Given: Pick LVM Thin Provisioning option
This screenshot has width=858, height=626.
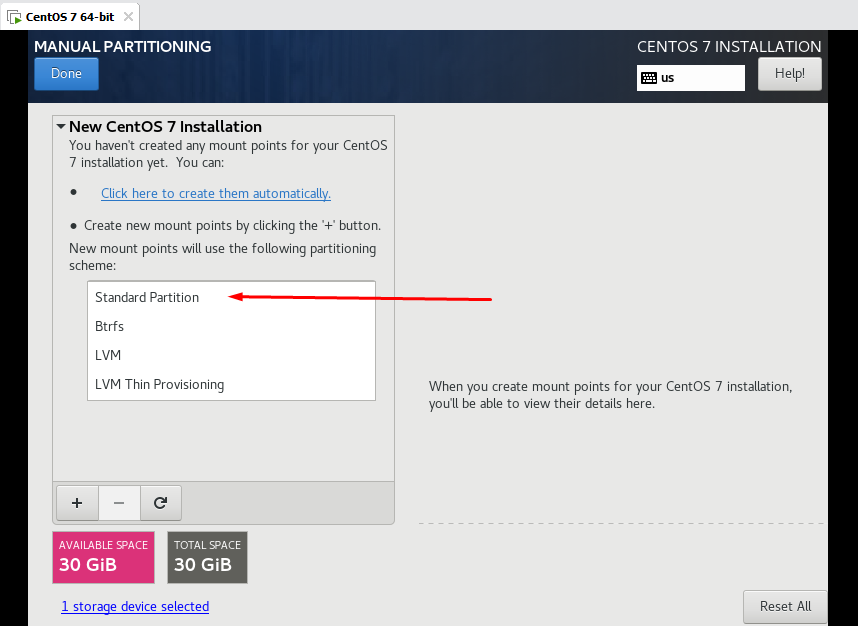Looking at the screenshot, I should click(x=231, y=384).
